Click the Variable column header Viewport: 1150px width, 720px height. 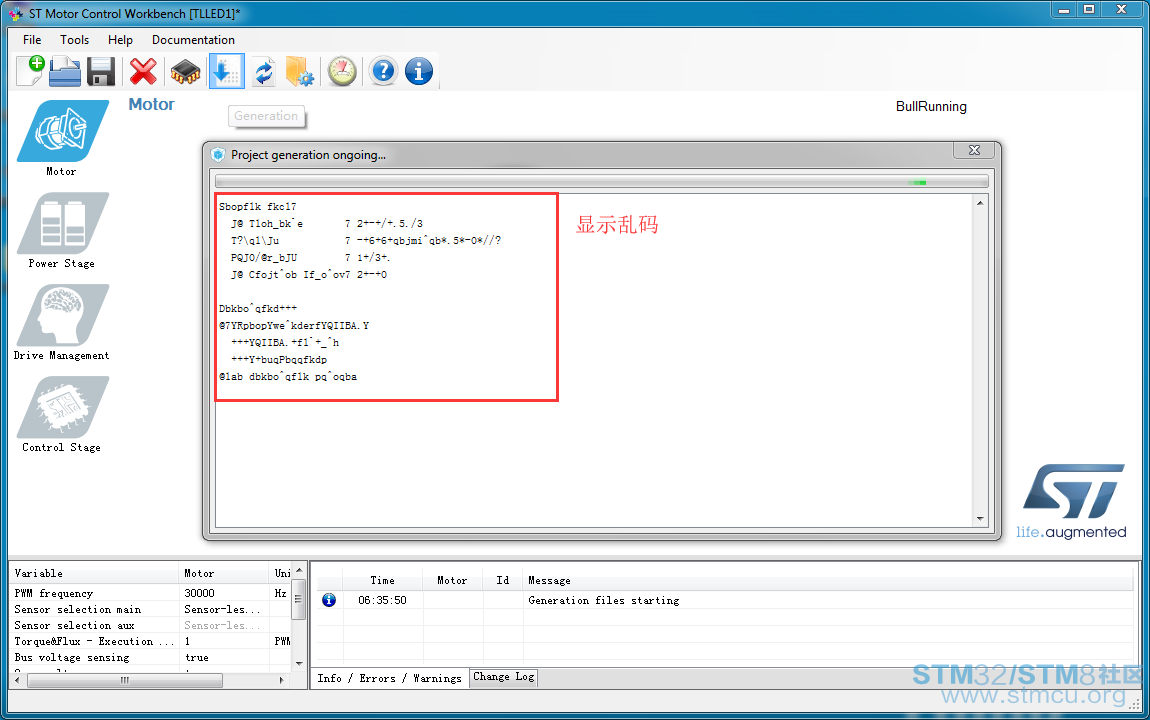click(94, 573)
